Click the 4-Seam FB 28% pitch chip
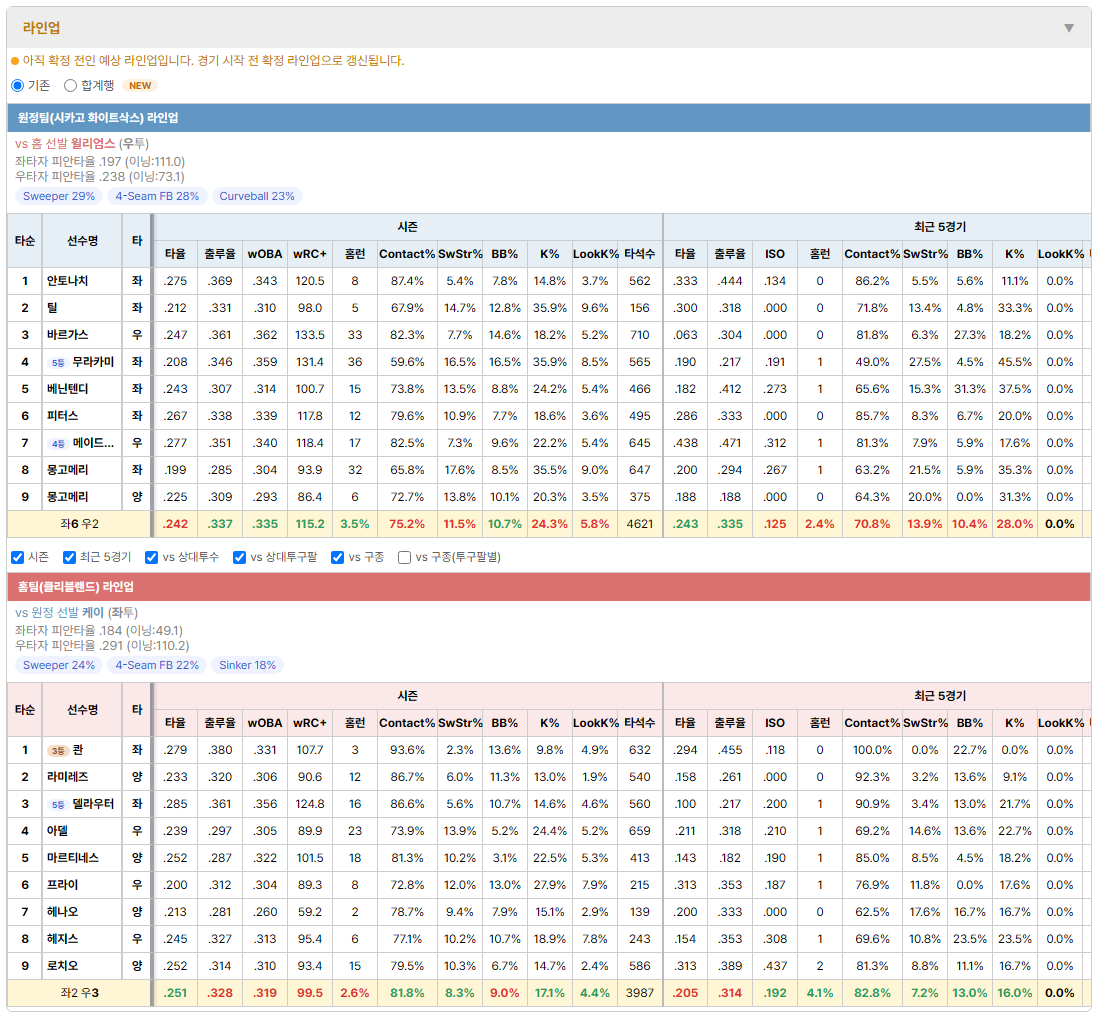This screenshot has height=1018, width=1098. [x=157, y=196]
